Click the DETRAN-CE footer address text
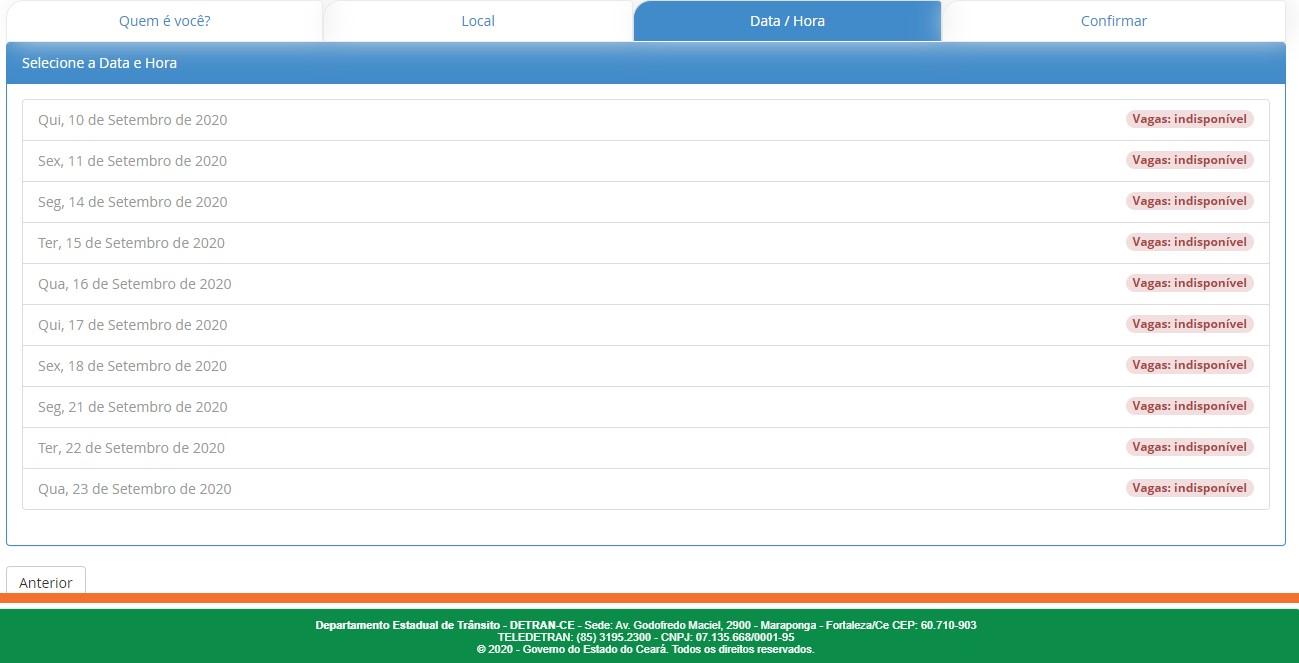 646,625
